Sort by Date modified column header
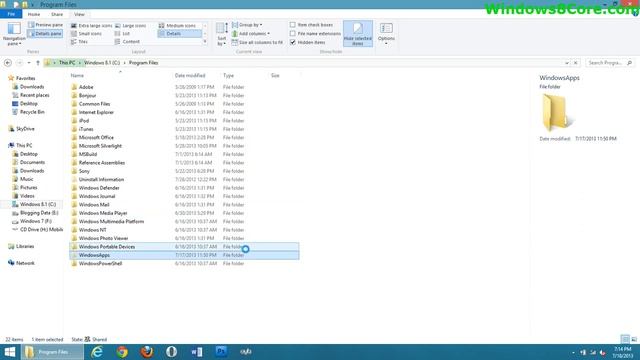This screenshot has height=360, width=640. coord(190,76)
